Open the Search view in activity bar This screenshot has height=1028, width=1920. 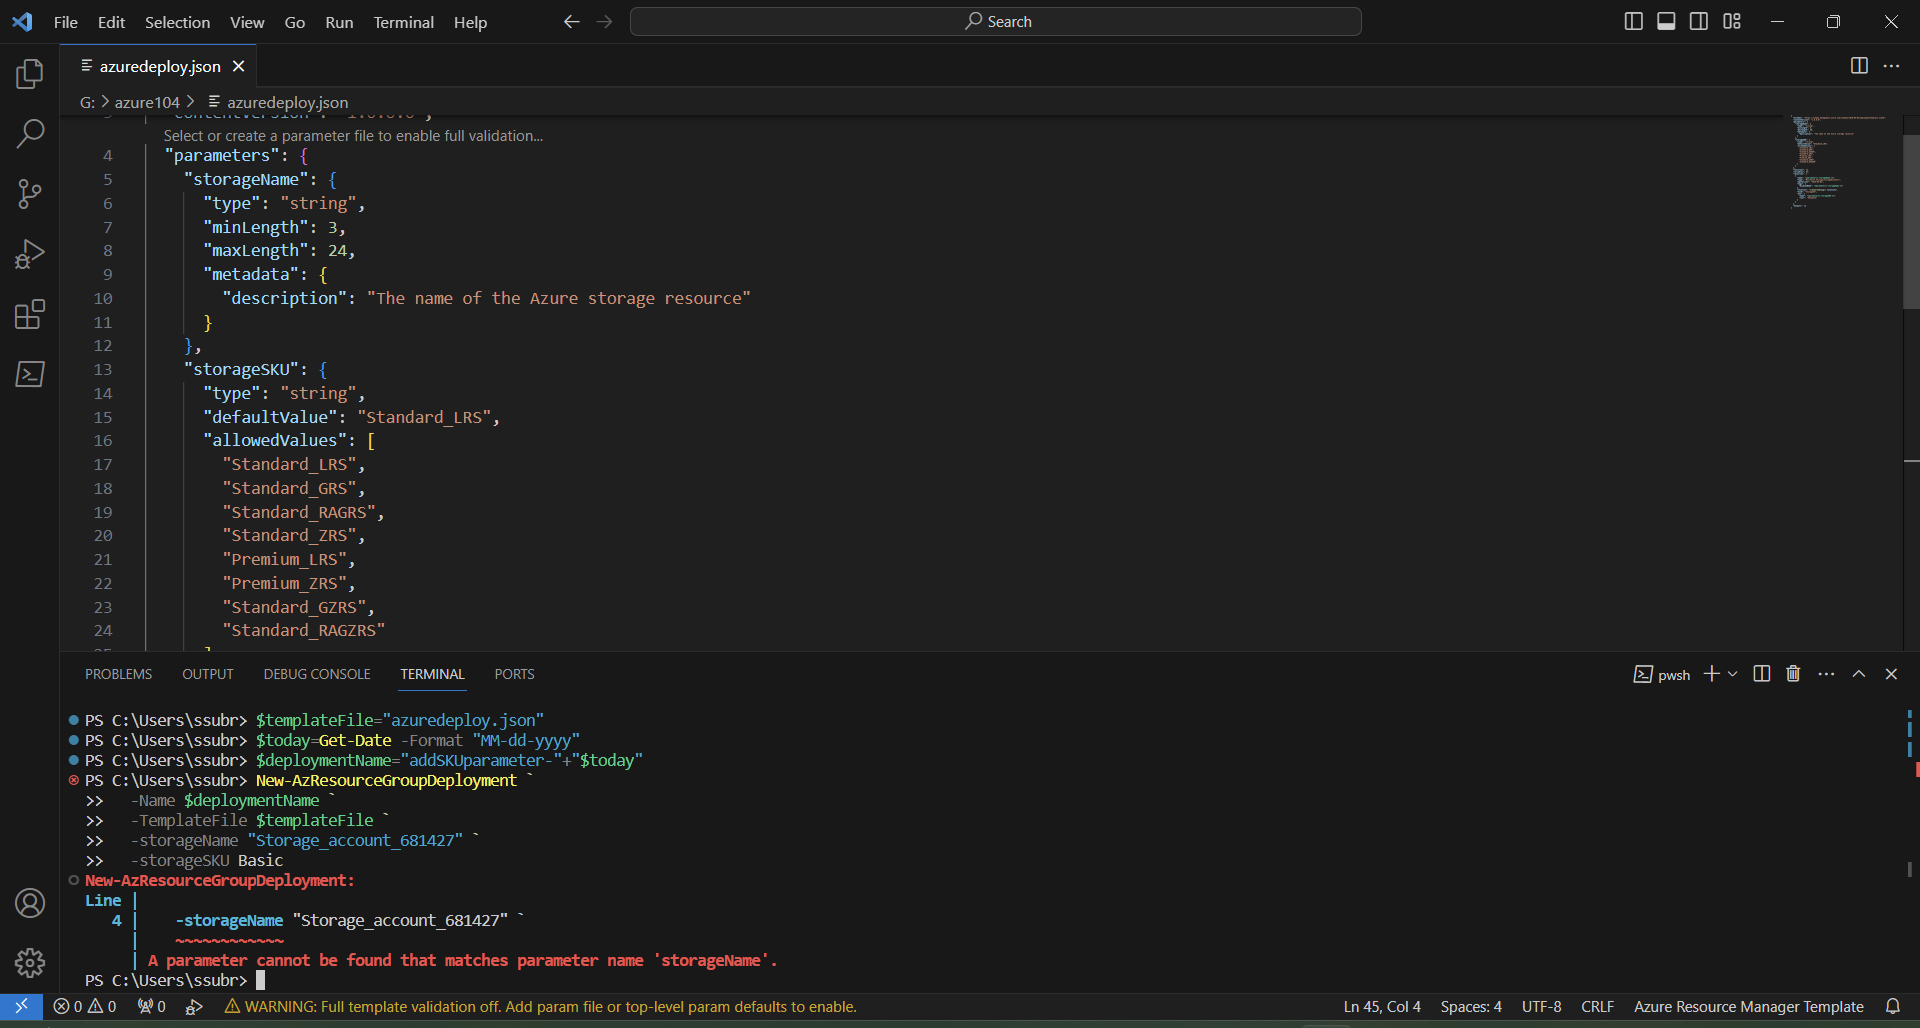30,133
